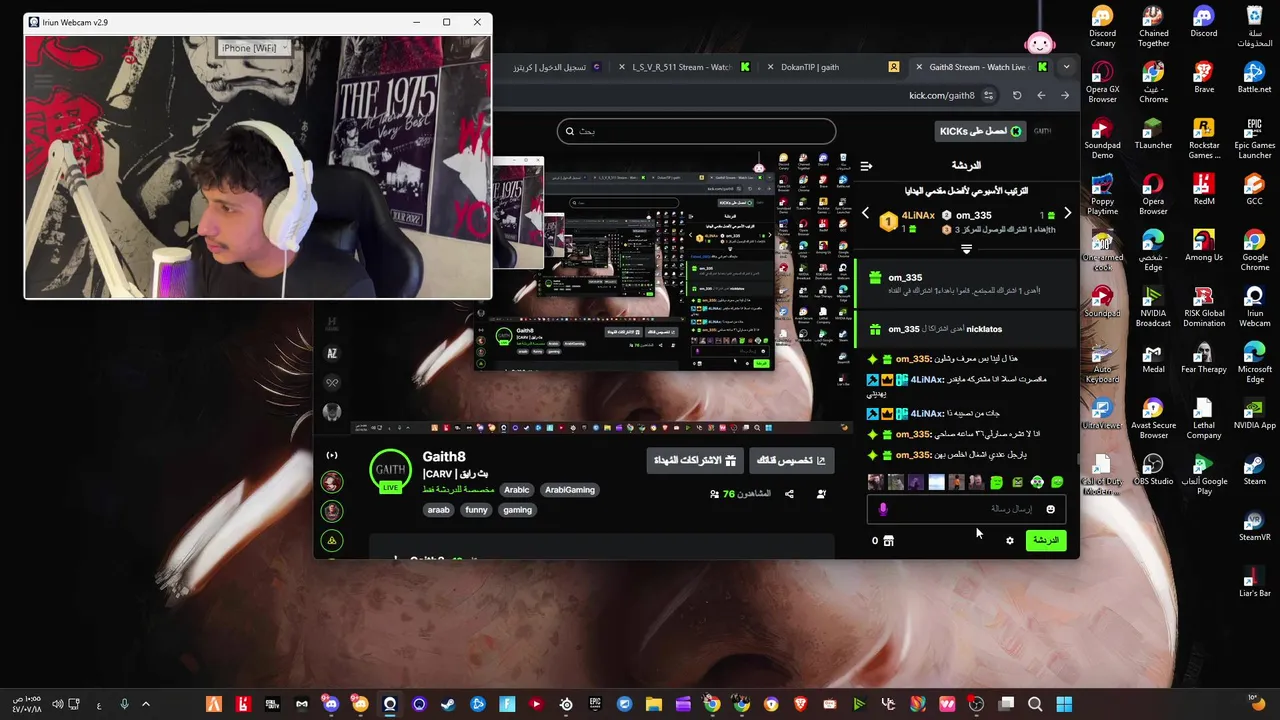
Task: Open the chat shop icon beside zero count
Action: (888, 541)
